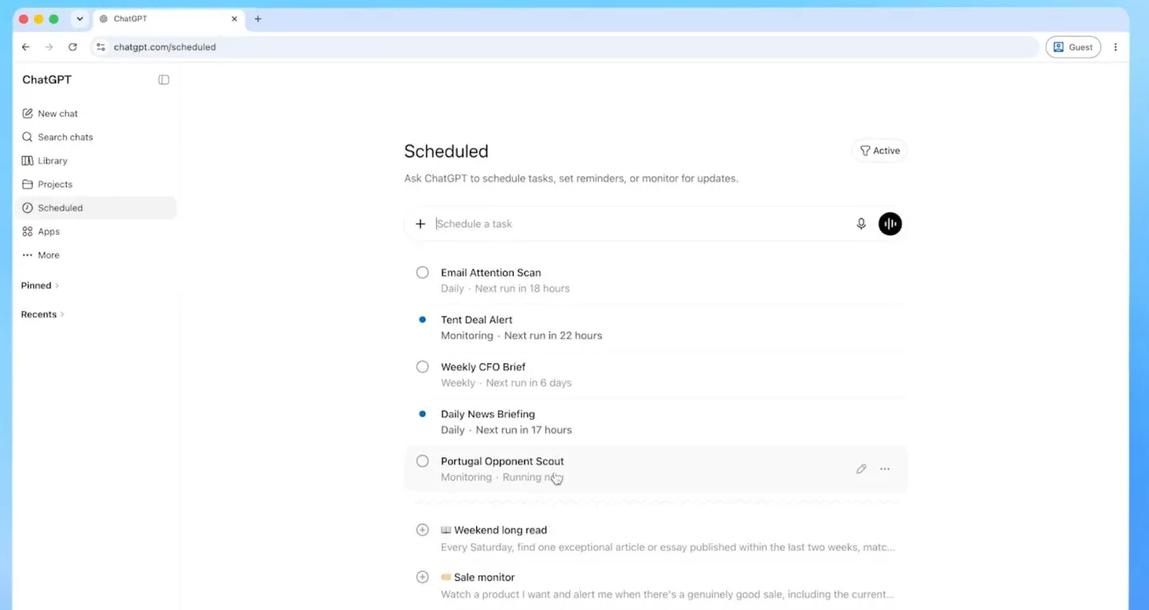
Task: Go forward in browser
Action: coord(49,47)
